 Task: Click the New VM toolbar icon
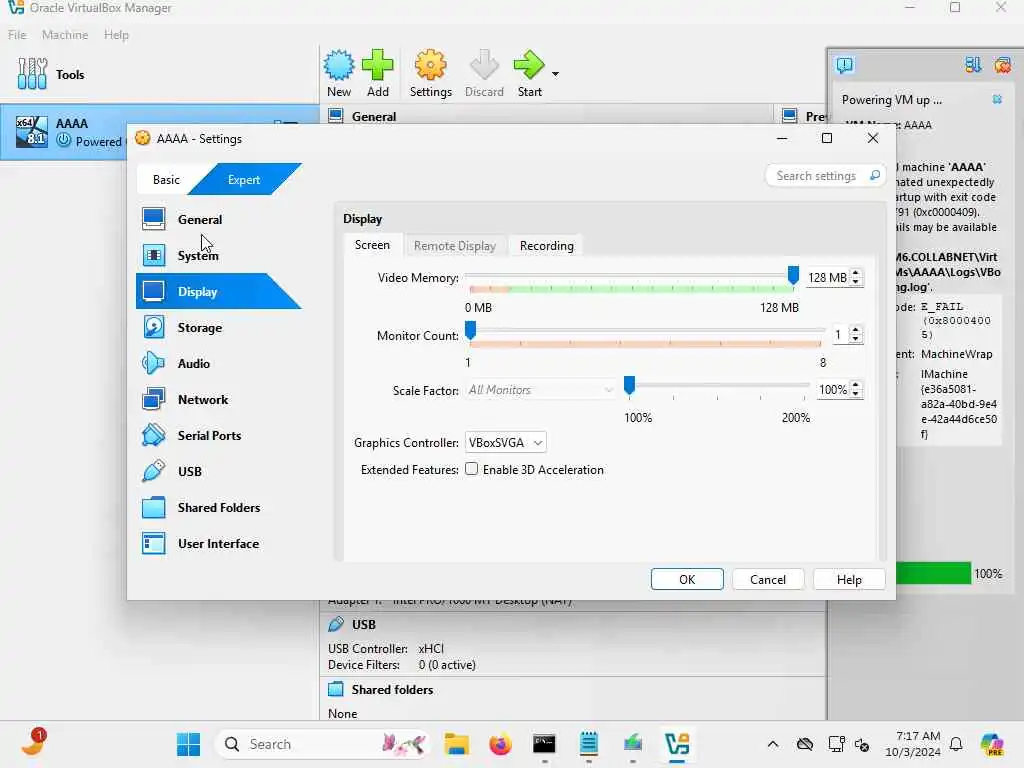coord(339,65)
